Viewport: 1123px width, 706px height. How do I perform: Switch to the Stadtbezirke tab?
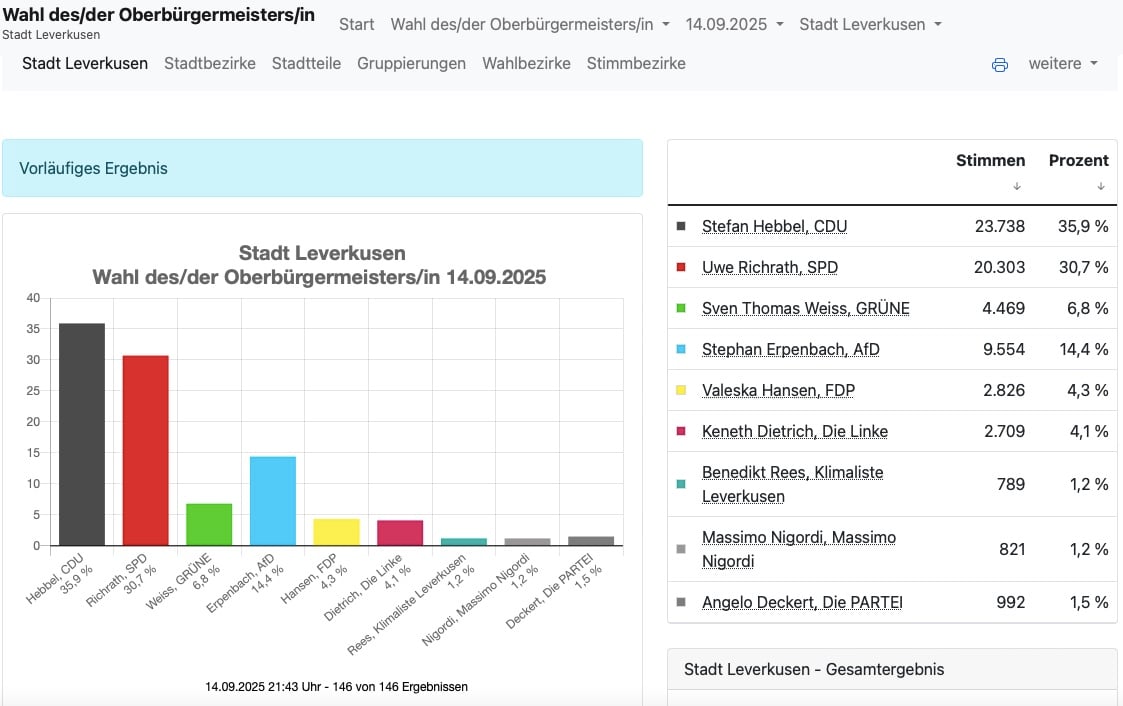pos(210,64)
